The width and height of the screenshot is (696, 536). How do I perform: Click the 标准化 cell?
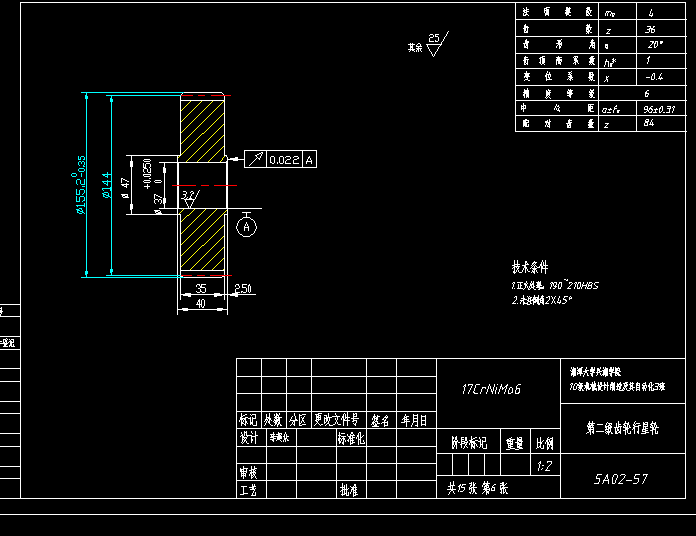click(x=351, y=438)
